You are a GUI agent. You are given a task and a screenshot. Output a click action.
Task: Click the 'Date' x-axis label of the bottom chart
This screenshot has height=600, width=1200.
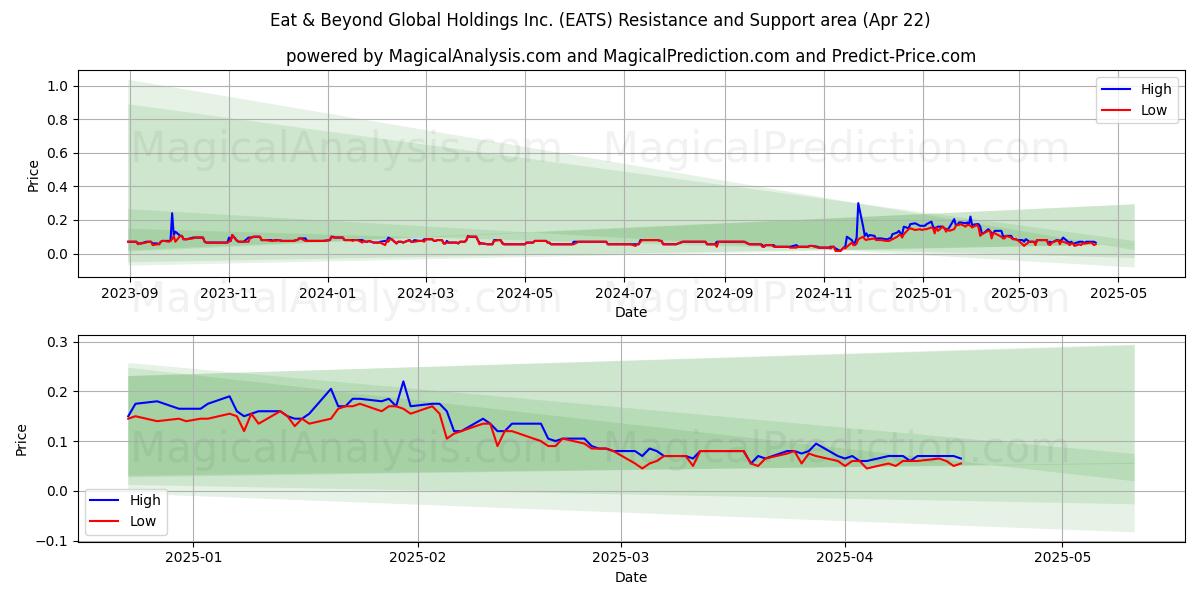(631, 577)
